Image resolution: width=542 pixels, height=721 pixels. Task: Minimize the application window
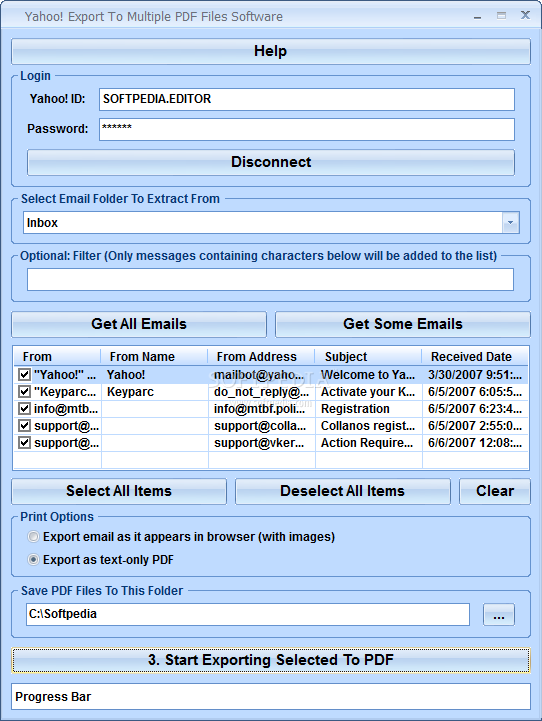click(x=478, y=16)
